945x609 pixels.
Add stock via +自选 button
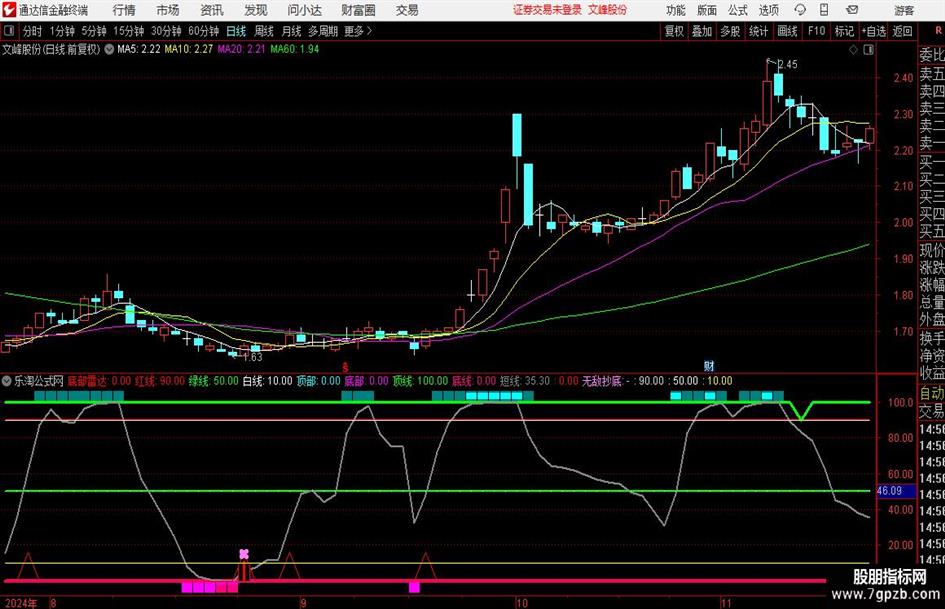(x=873, y=31)
